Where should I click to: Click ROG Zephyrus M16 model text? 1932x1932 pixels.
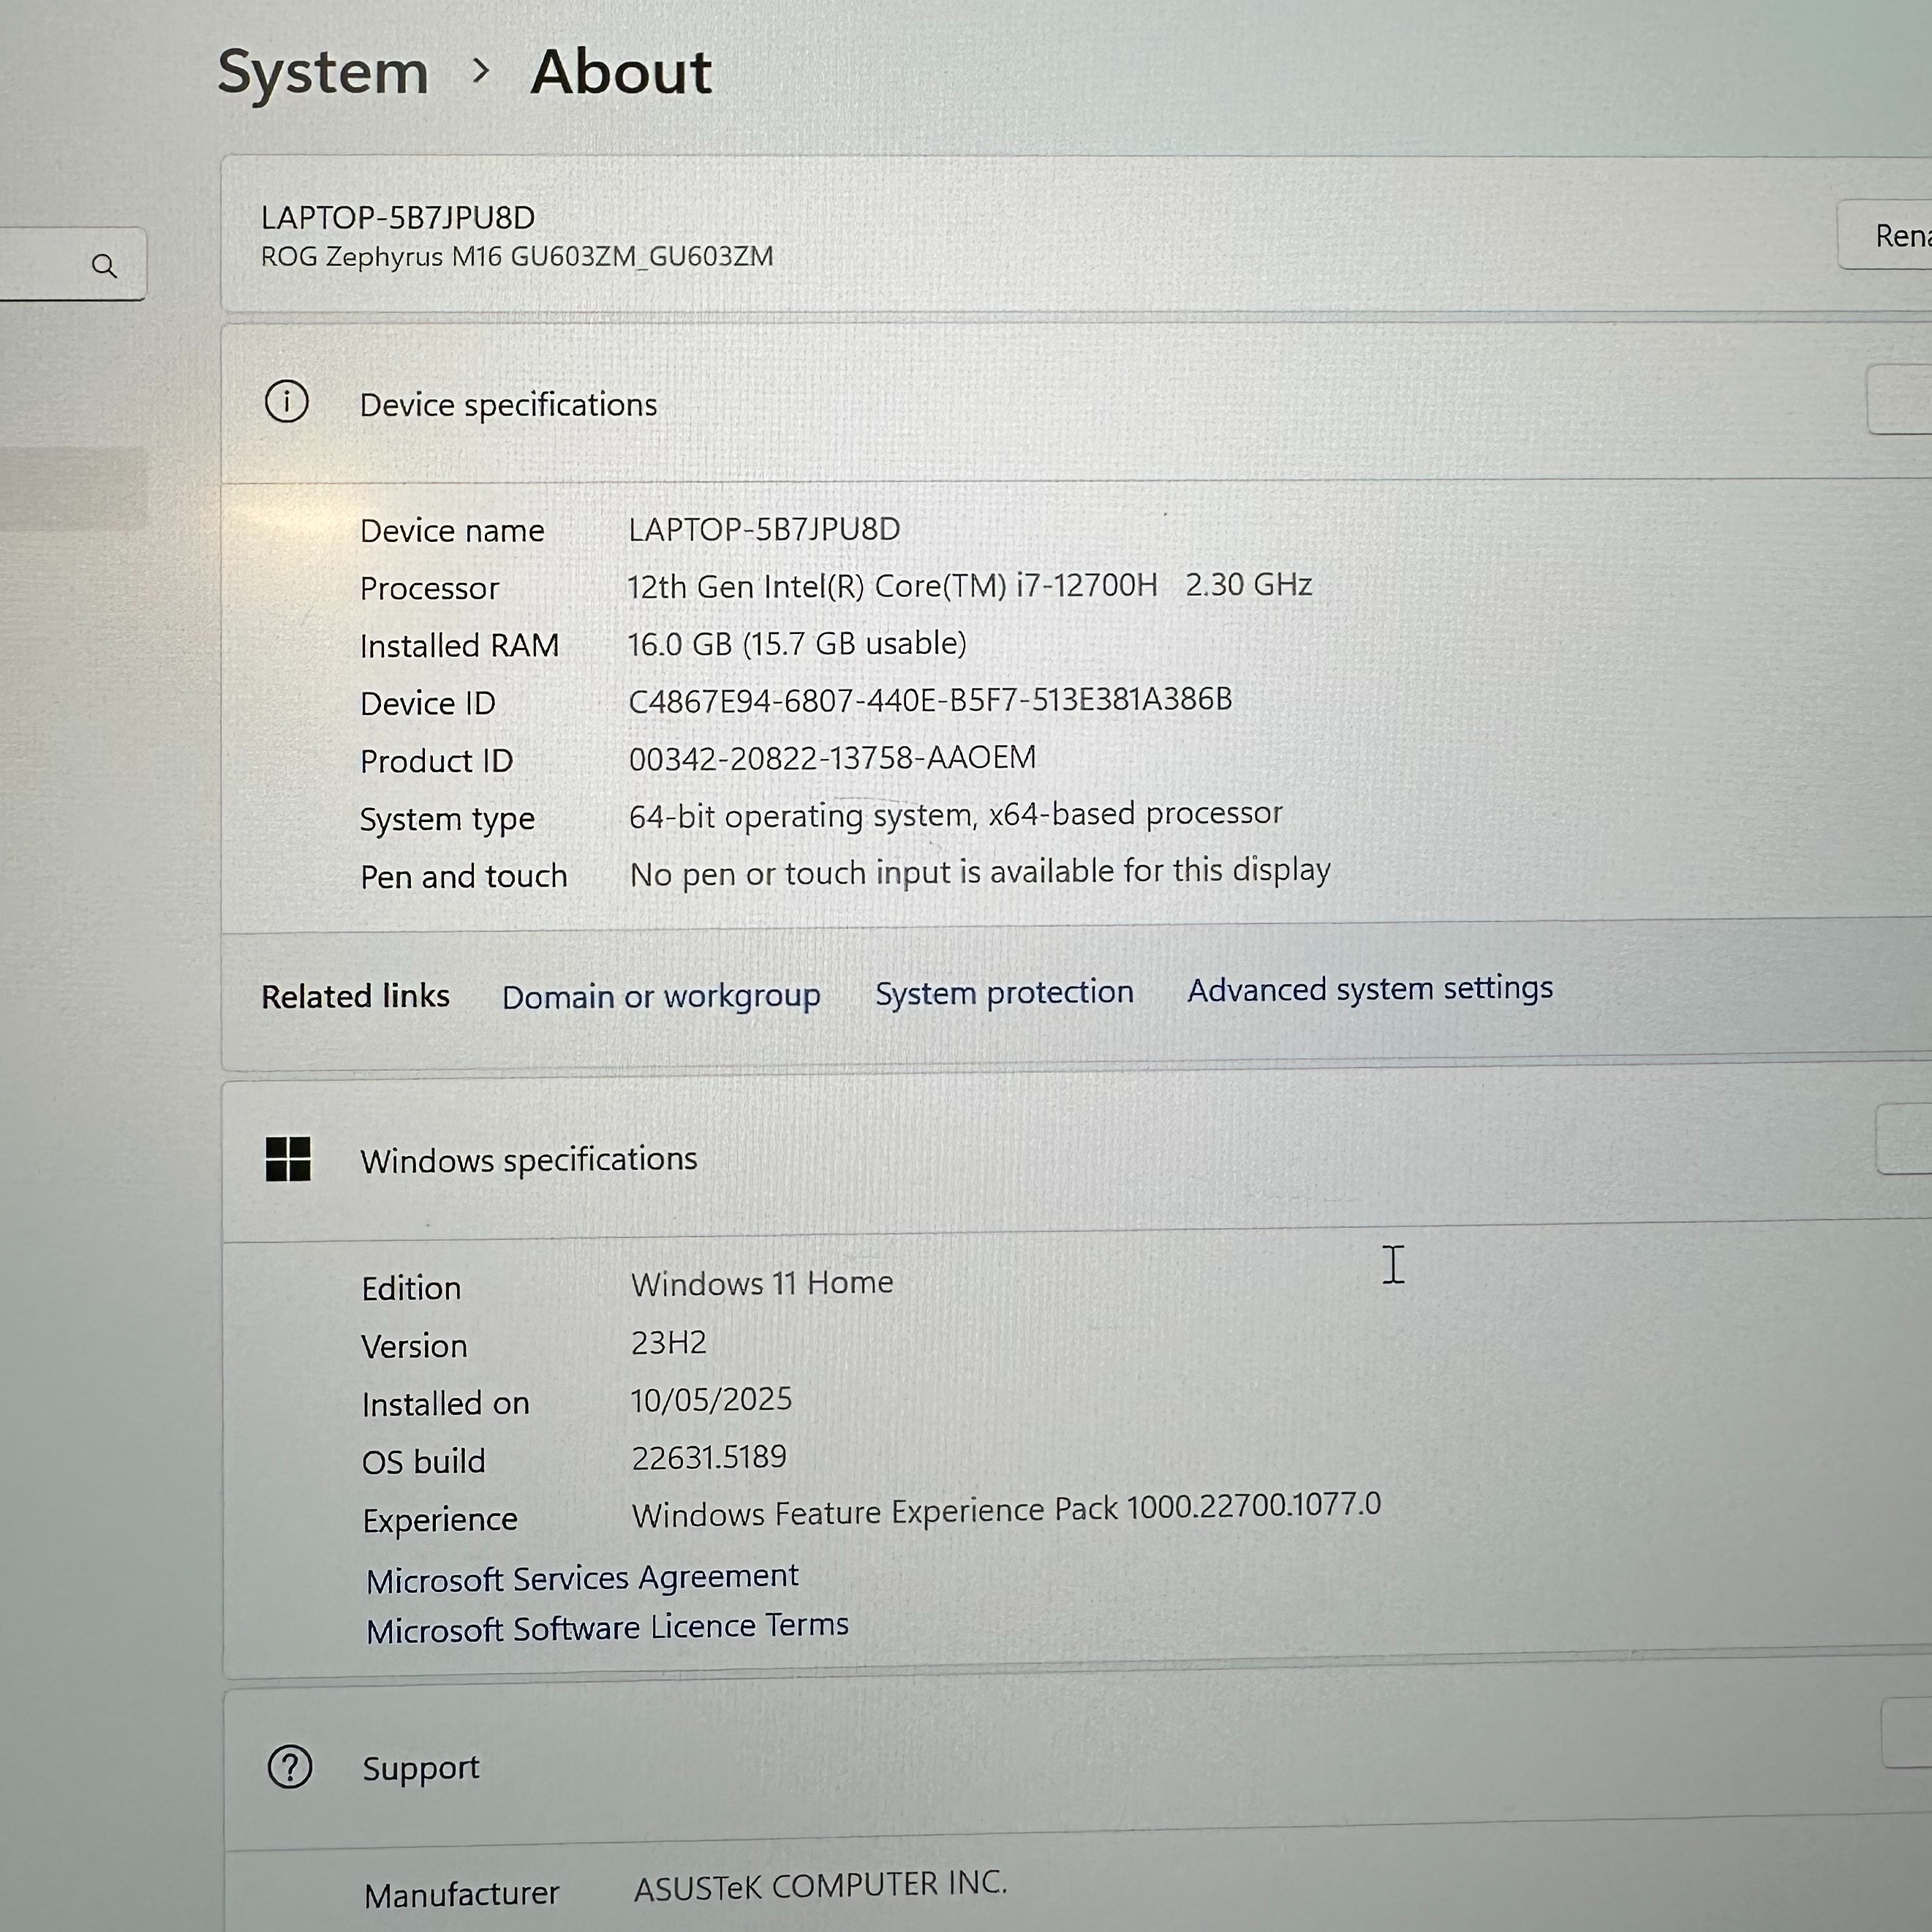tap(517, 257)
